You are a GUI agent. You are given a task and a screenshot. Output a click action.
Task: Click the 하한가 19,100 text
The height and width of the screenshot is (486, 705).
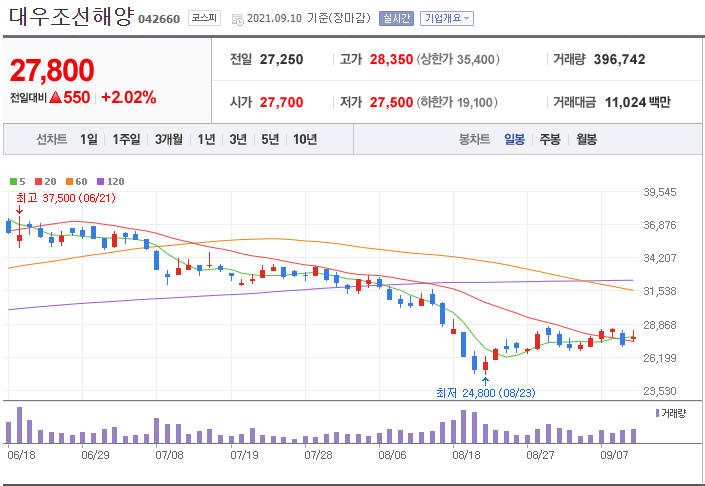click(457, 103)
